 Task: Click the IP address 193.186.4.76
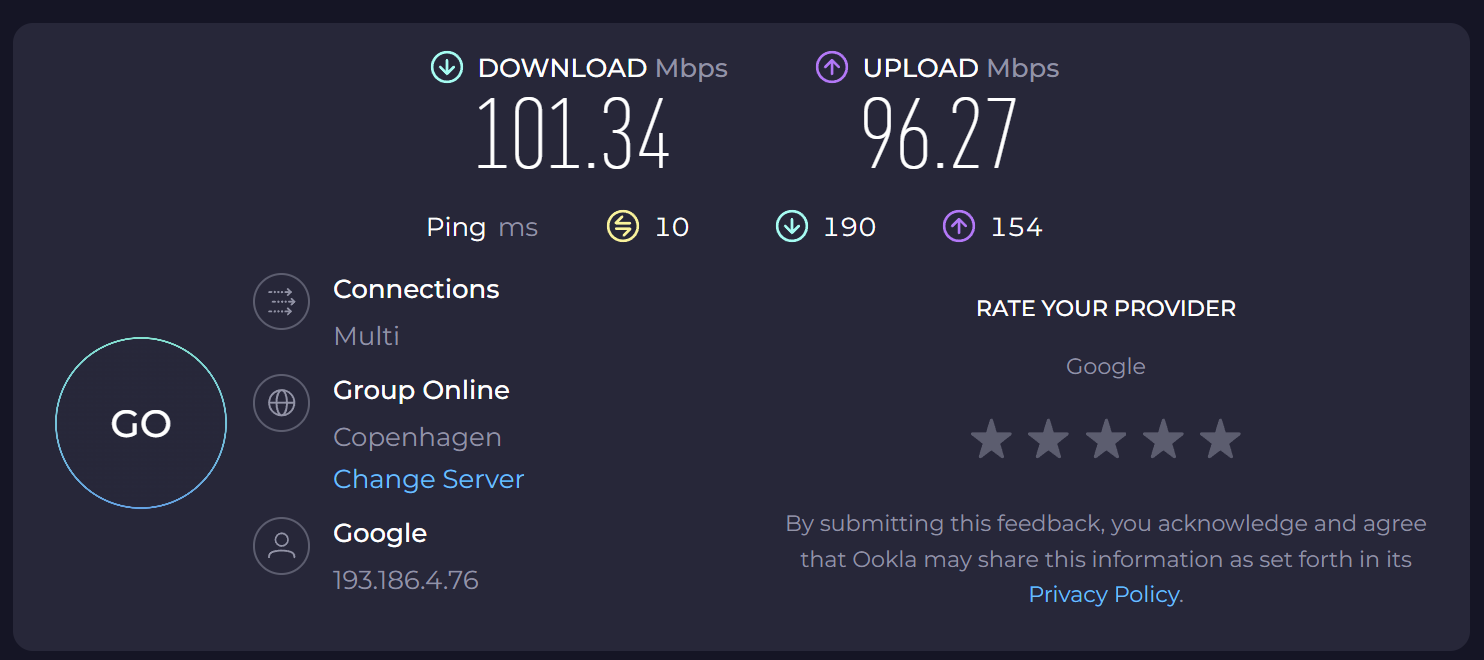tap(405, 580)
